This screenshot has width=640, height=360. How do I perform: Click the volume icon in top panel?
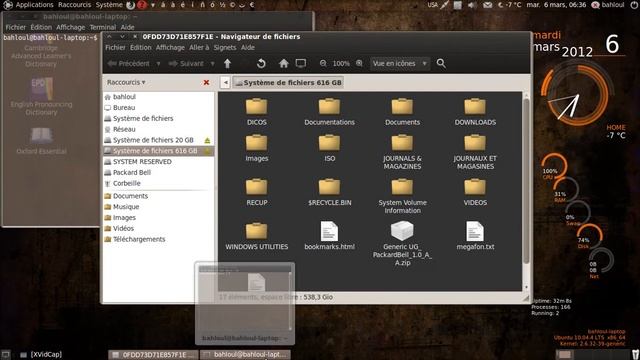(x=472, y=5)
